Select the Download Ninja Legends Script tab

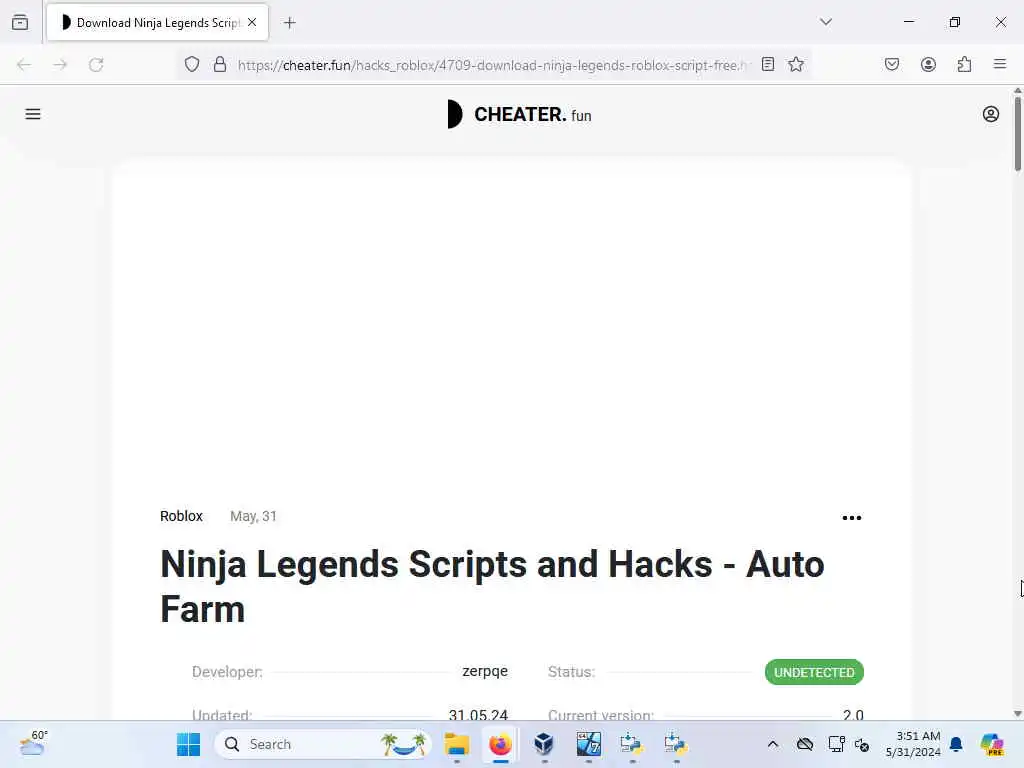click(x=157, y=22)
